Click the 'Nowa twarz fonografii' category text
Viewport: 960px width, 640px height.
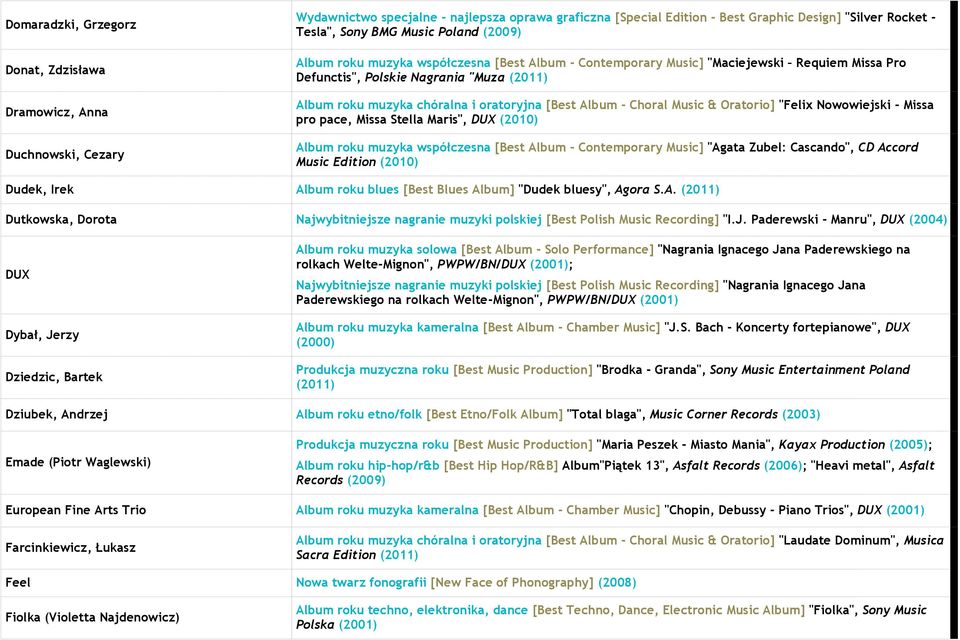[x=361, y=582]
